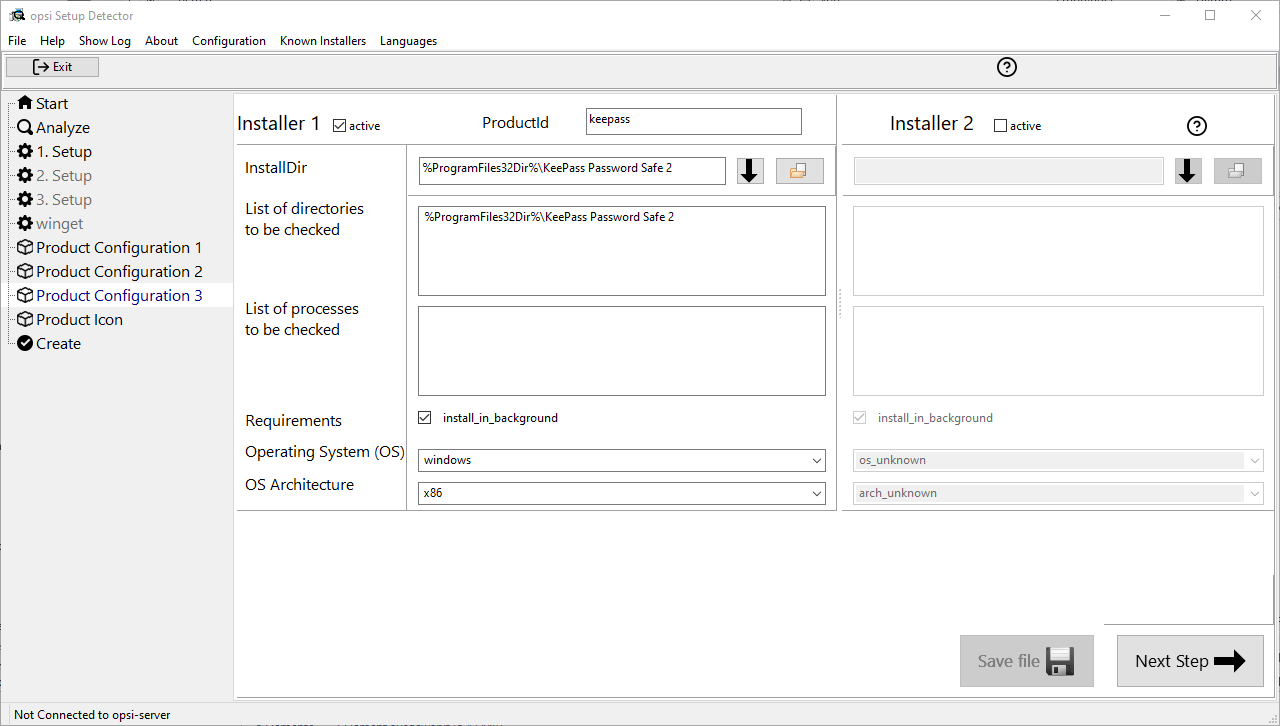Viewport: 1280px width, 726px height.
Task: Select the Product Configuration 3 step
Action: click(119, 295)
